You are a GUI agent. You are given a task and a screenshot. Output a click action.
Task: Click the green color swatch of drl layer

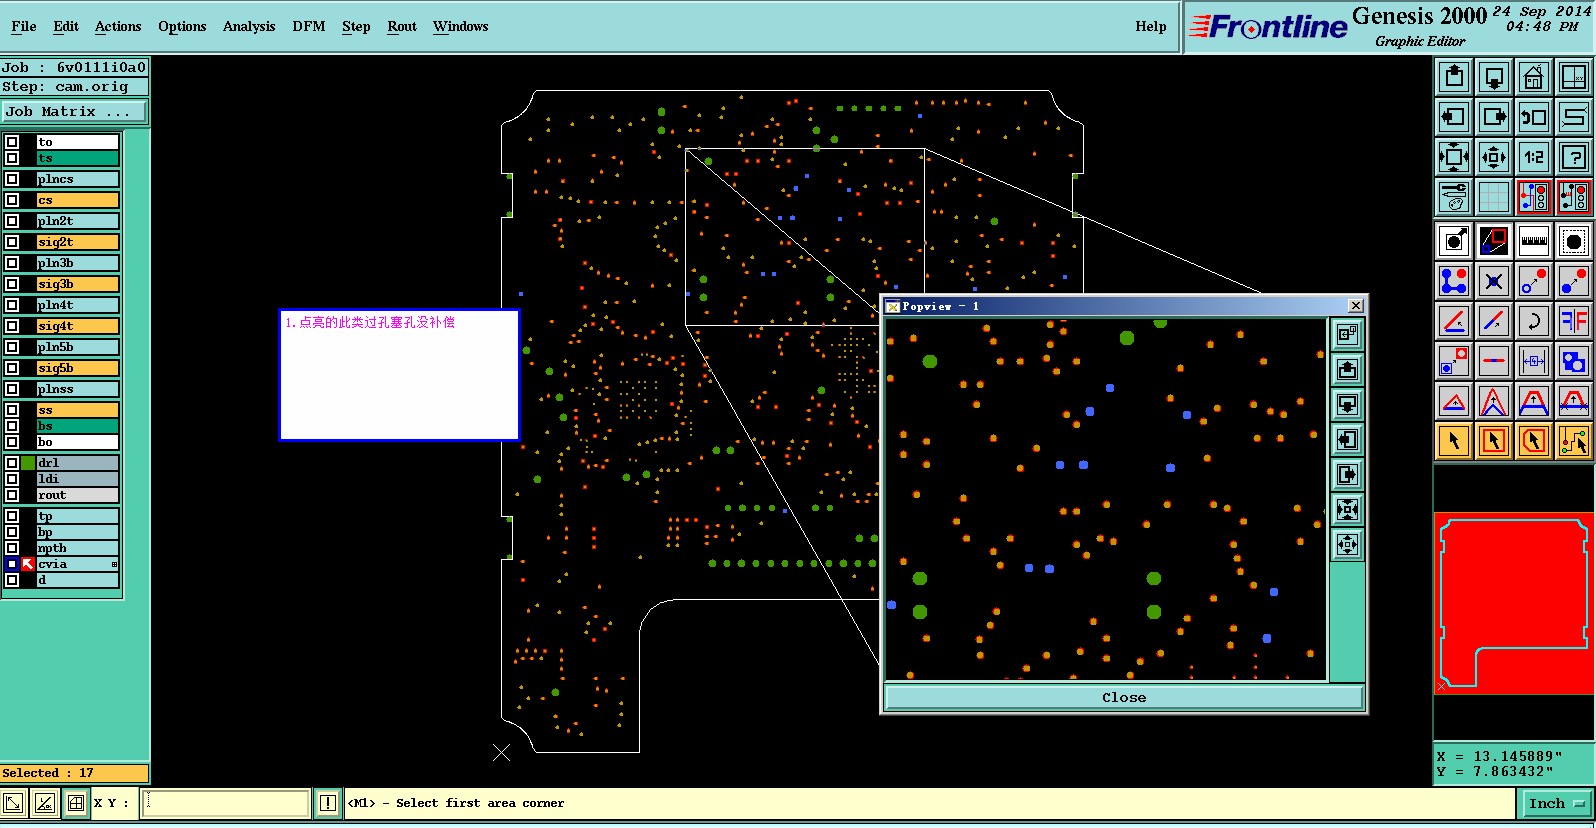point(28,463)
